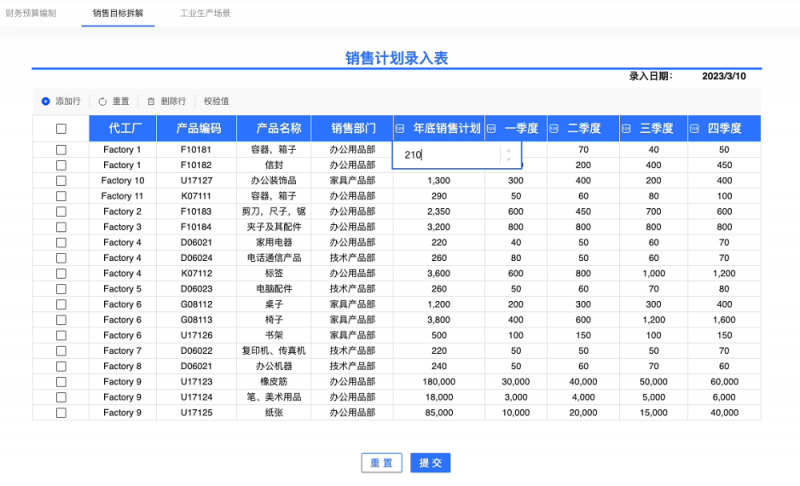Click the annual sales plan input field showing 210
This screenshot has width=800, height=486.
click(x=445, y=155)
